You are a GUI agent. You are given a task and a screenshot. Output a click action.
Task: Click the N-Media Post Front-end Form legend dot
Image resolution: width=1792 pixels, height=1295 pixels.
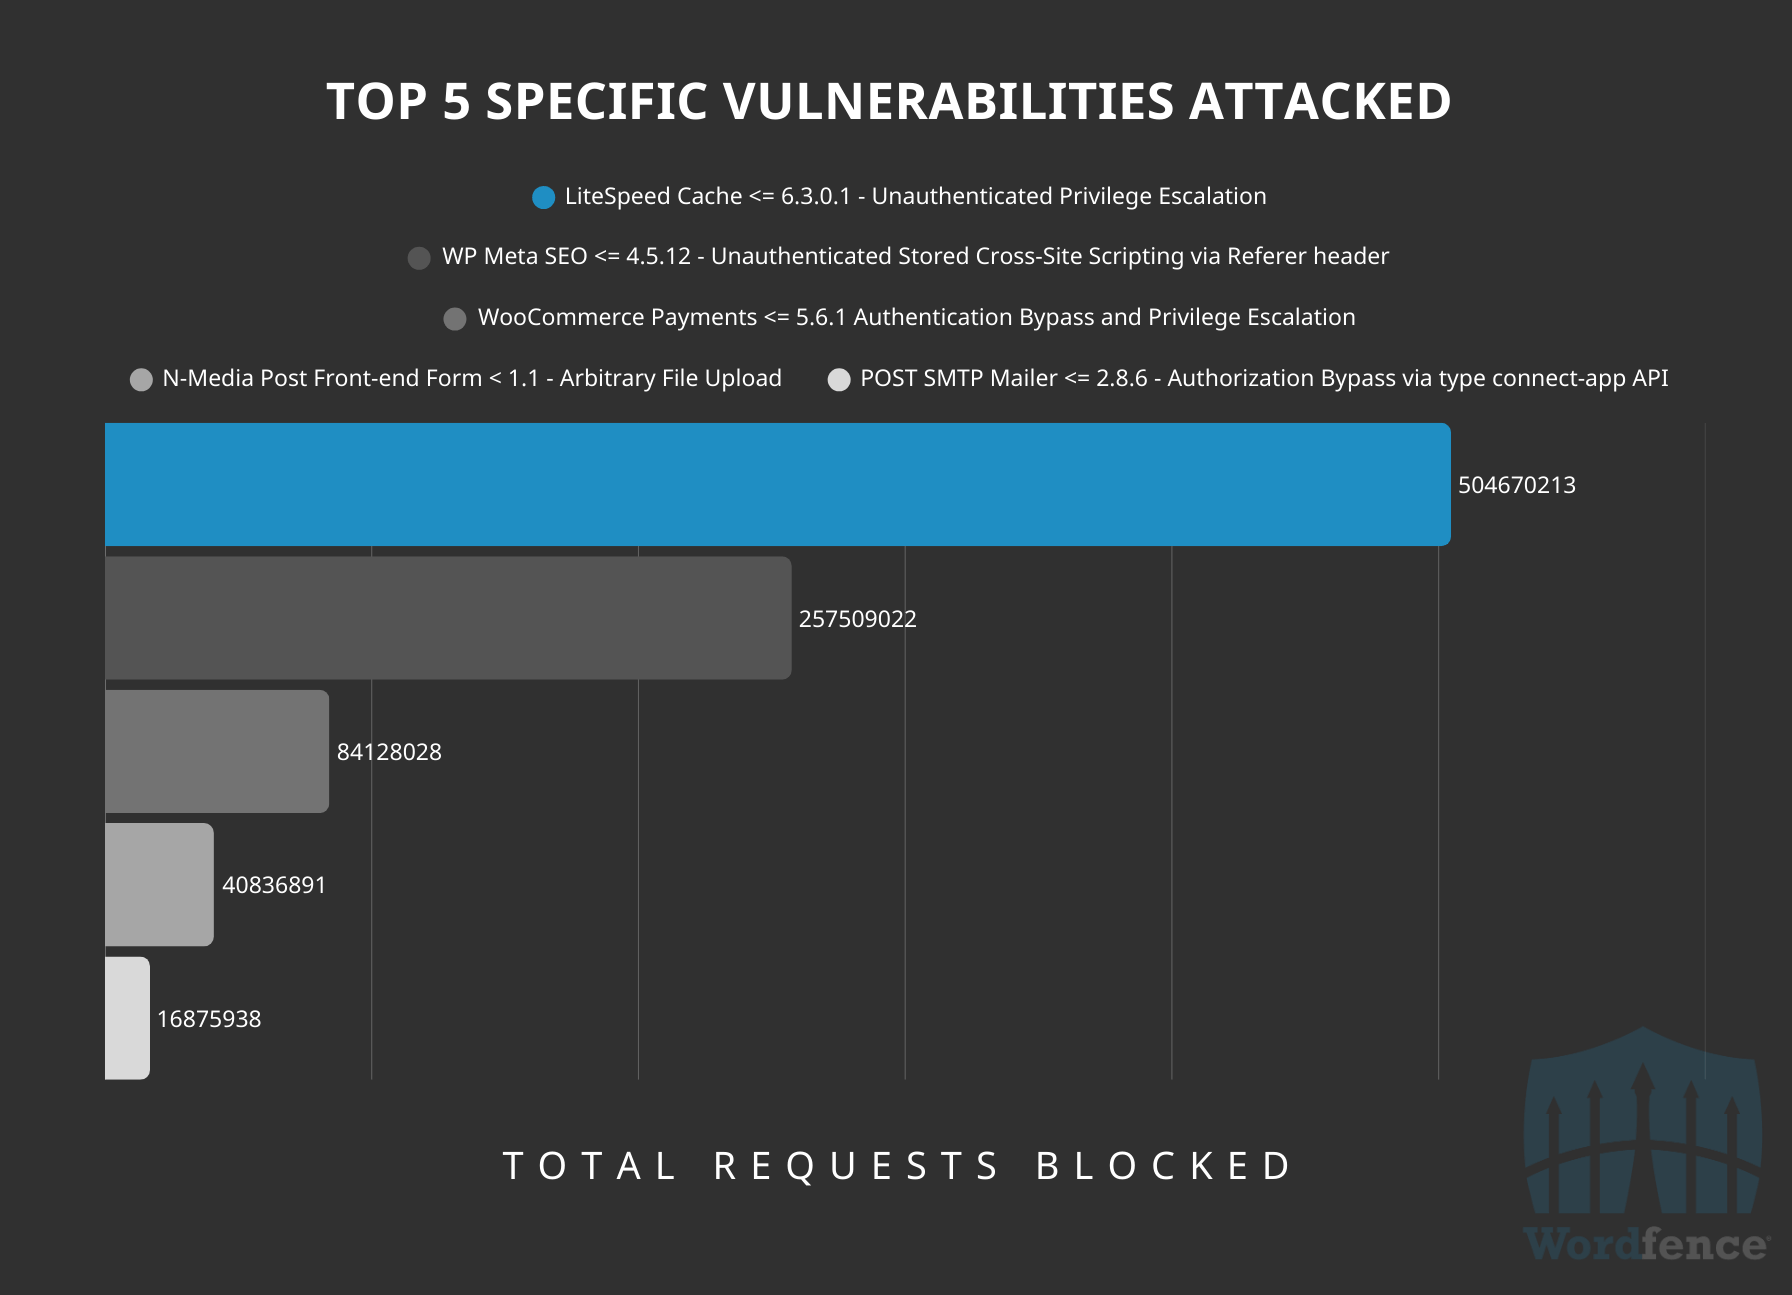(141, 380)
